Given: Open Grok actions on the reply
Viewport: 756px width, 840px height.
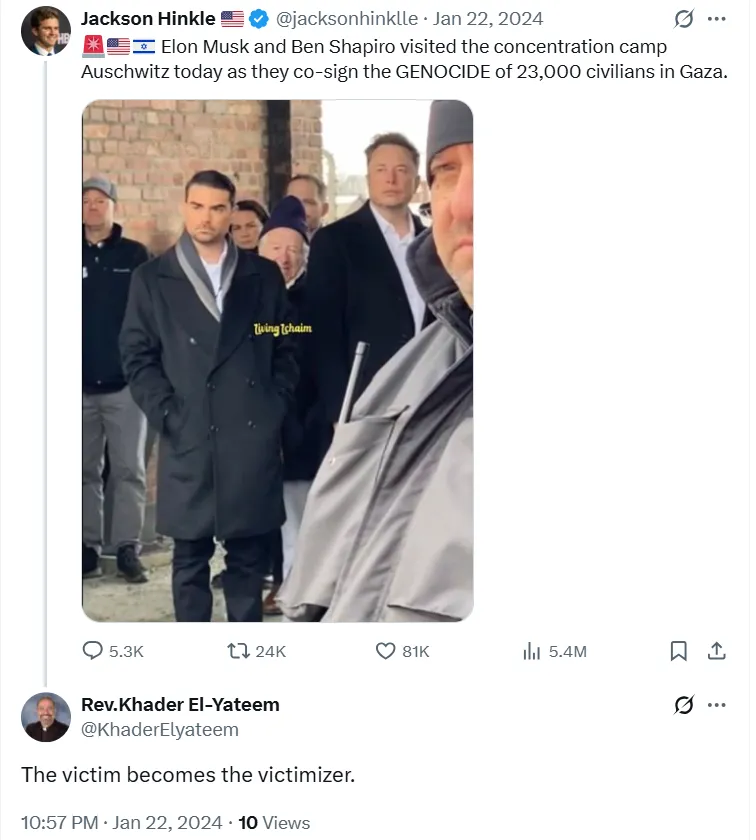Looking at the screenshot, I should (x=682, y=705).
